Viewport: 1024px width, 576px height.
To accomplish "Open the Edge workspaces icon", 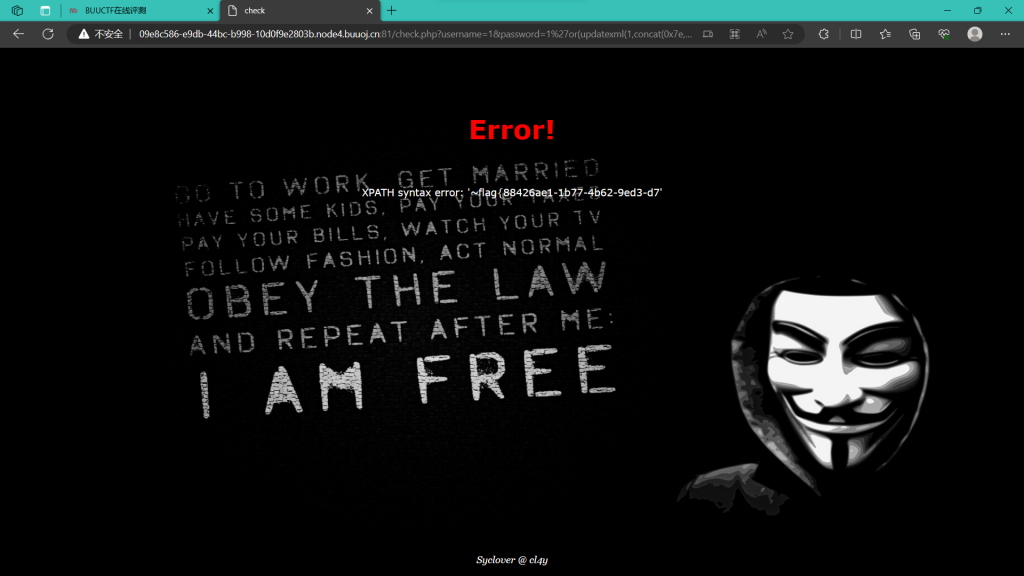I will 18,10.
